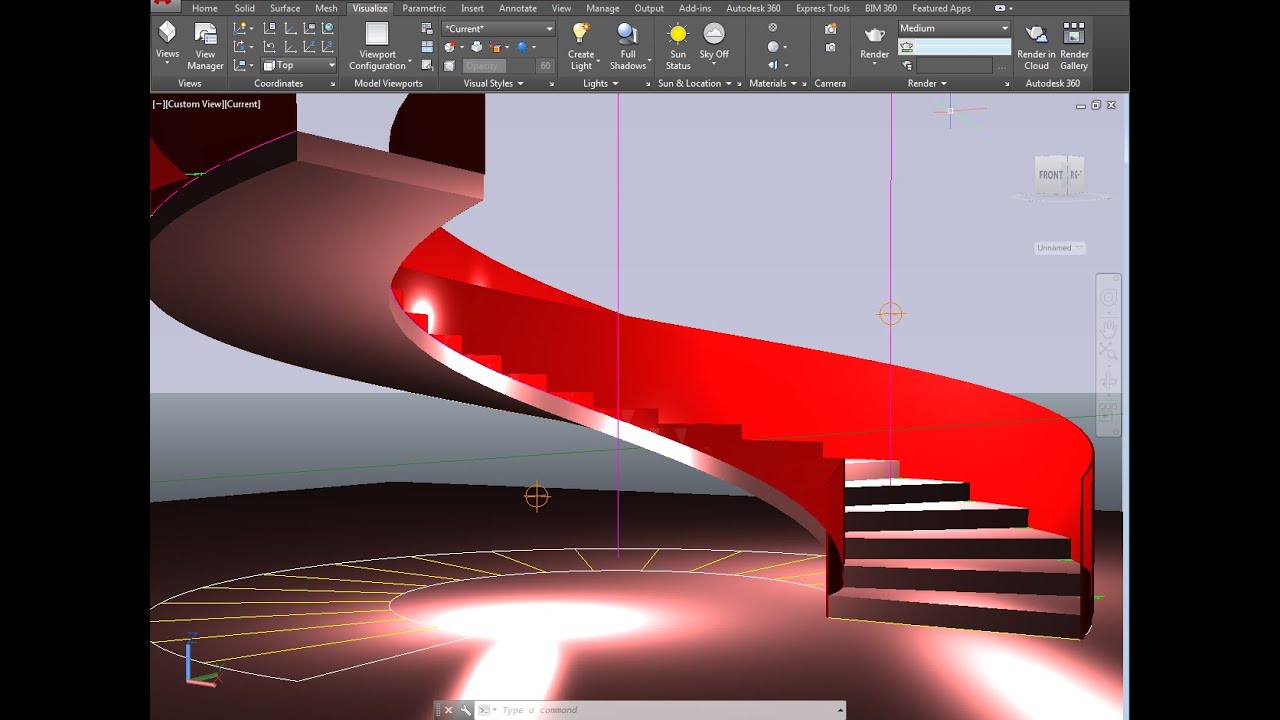The height and width of the screenshot is (720, 1280).
Task: Click the [Custom View] viewport label
Action: [x=196, y=104]
